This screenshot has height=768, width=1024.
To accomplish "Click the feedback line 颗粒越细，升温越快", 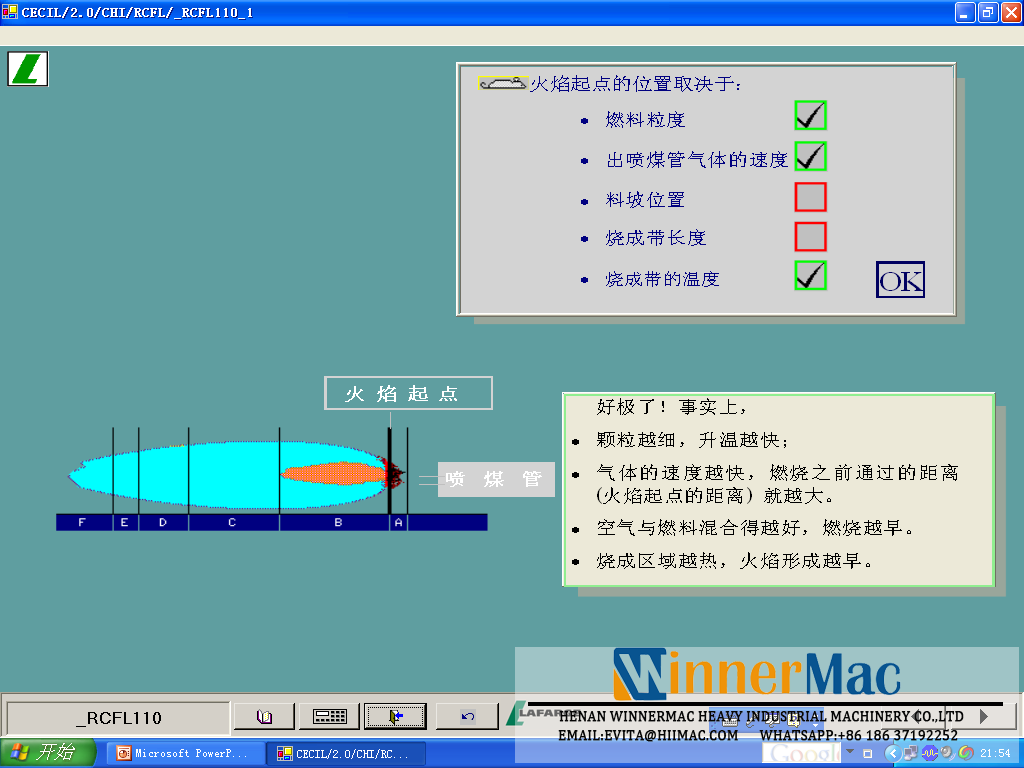I will [693, 440].
